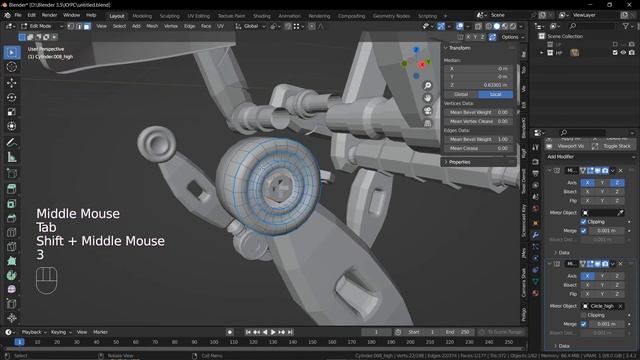Viewport: 640px width, 360px height.
Task: Toggle Merge checkbox in the second mirror modifier
Action: [x=584, y=324]
